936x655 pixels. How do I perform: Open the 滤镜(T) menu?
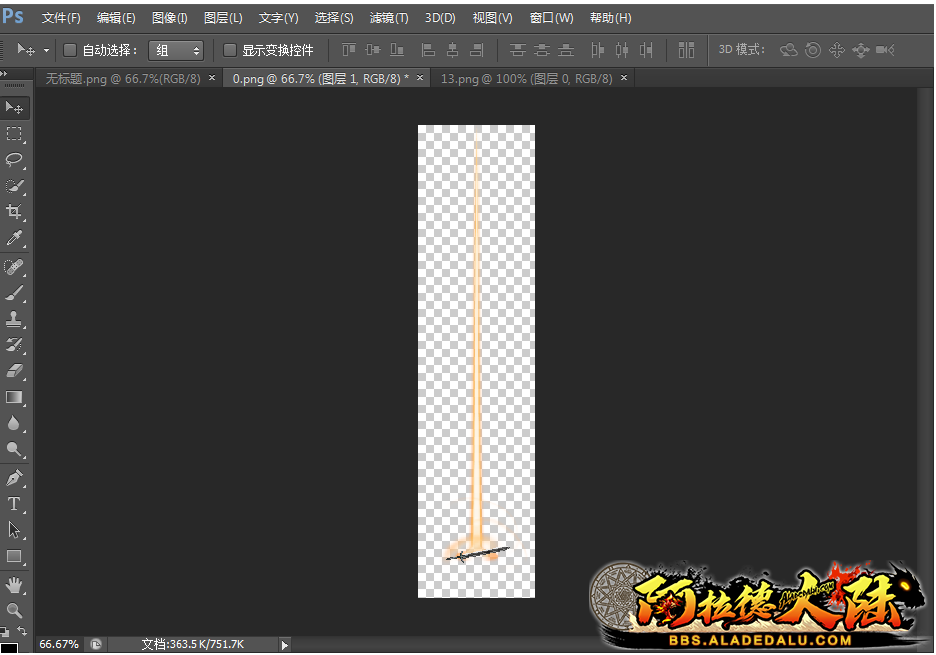388,18
